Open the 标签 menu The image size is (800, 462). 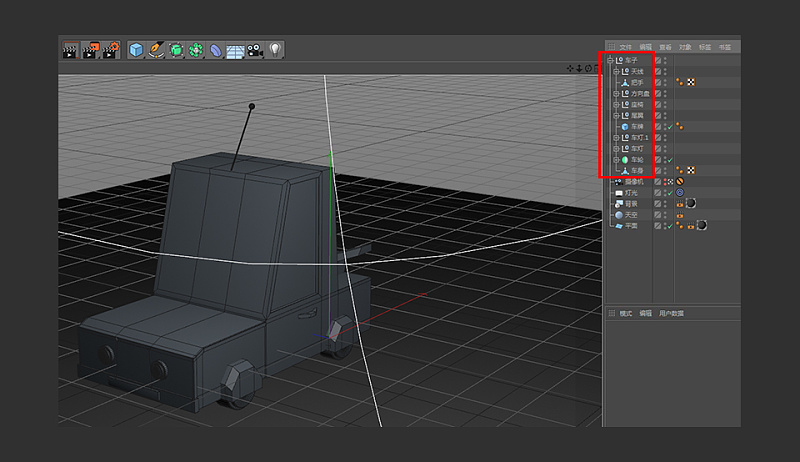705,47
